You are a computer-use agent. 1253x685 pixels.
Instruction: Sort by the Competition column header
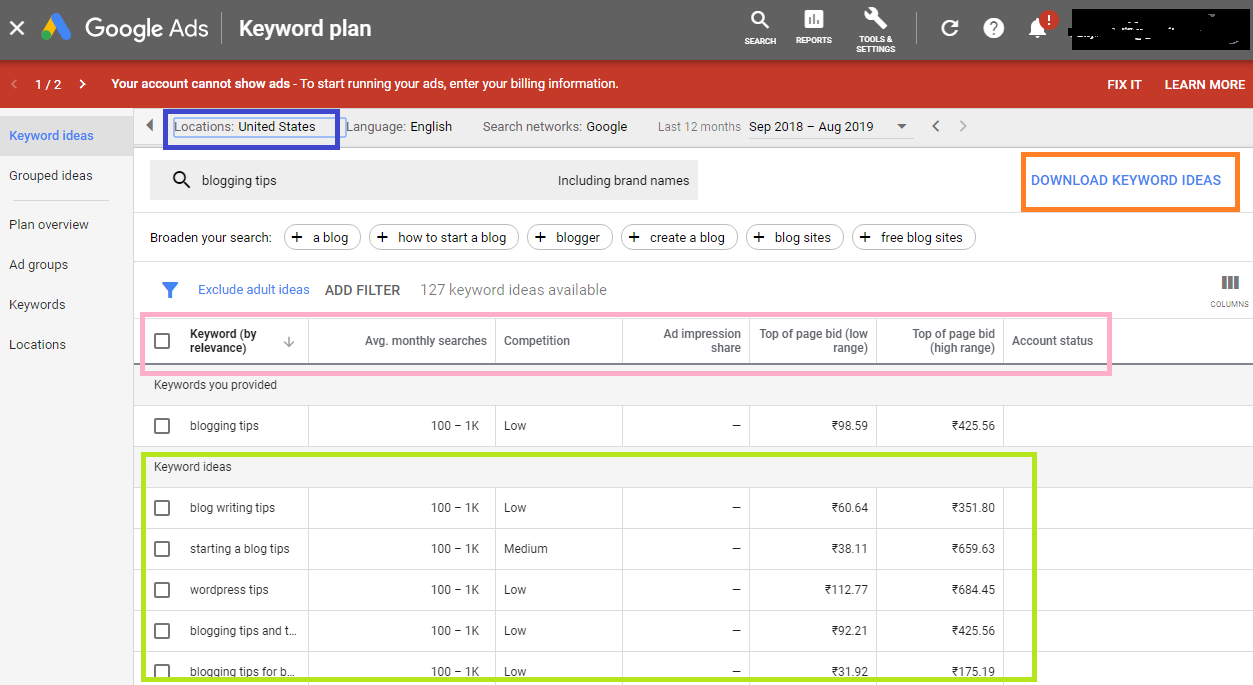point(537,341)
